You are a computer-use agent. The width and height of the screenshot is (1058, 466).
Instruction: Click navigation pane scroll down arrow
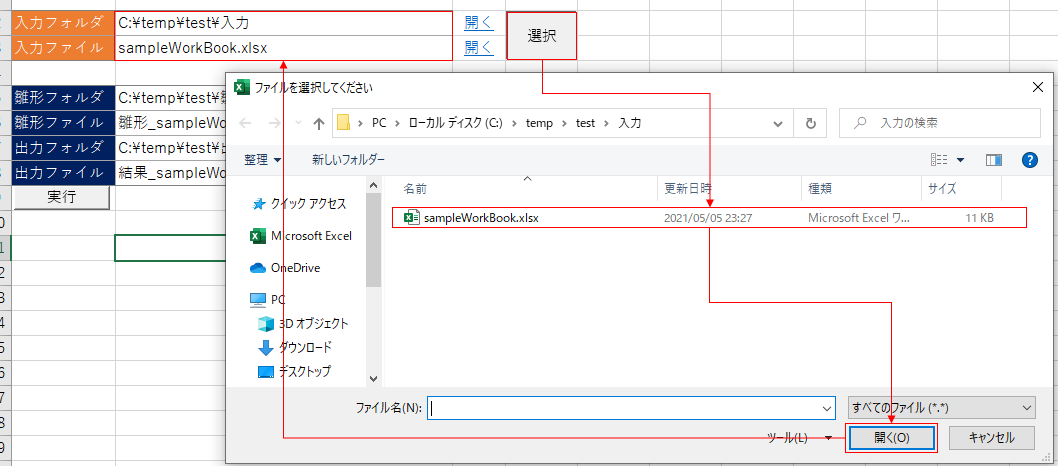(373, 379)
